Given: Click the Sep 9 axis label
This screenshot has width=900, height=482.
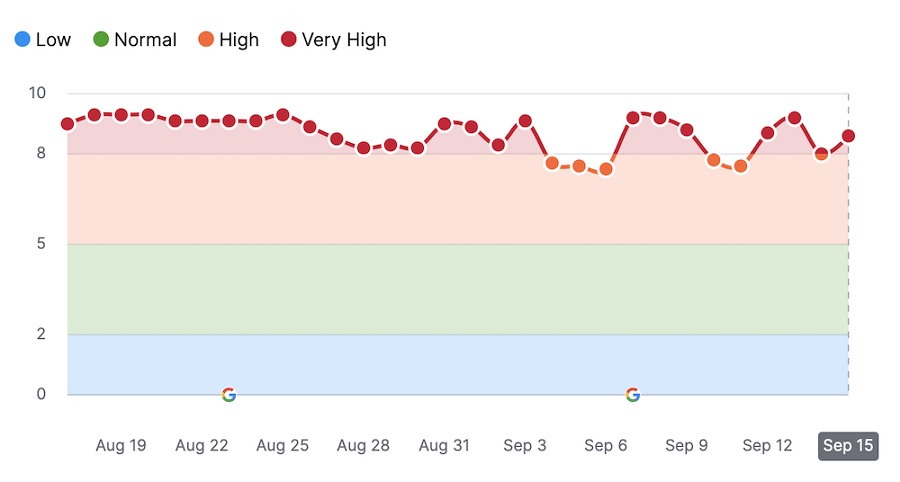Looking at the screenshot, I should tap(687, 446).
